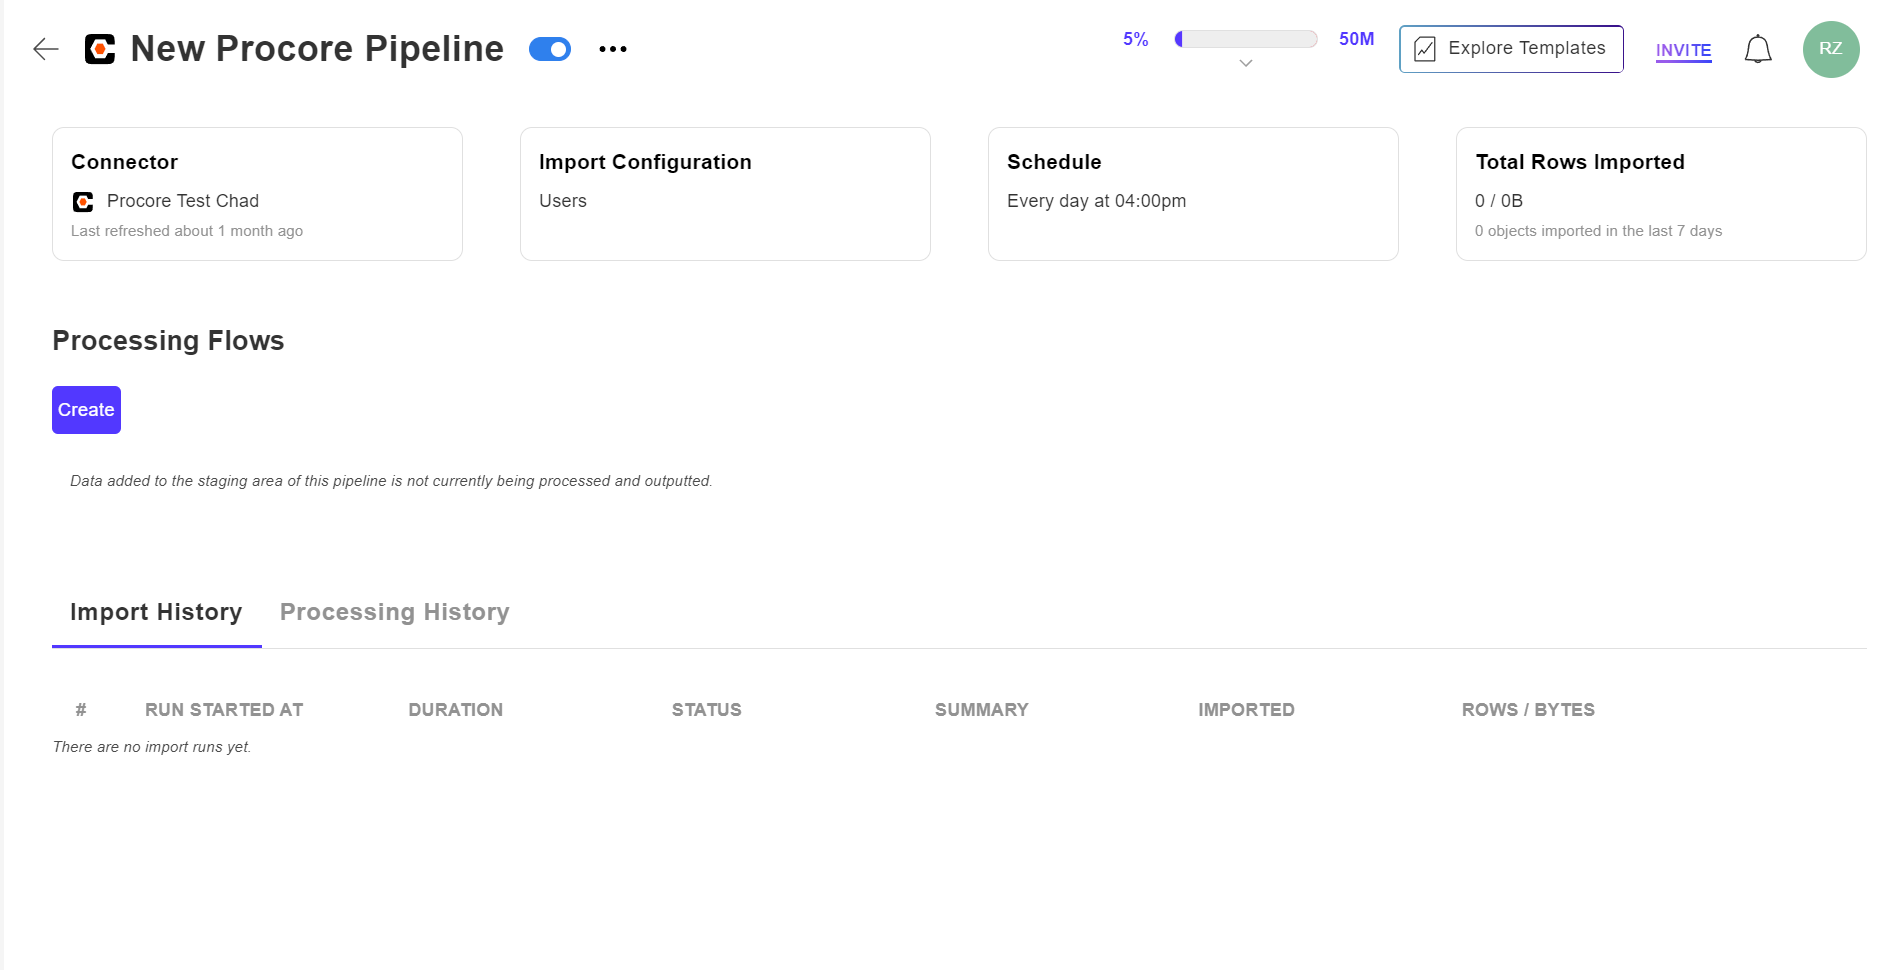Click the Last refreshed about 1 month ago text

pos(187,231)
